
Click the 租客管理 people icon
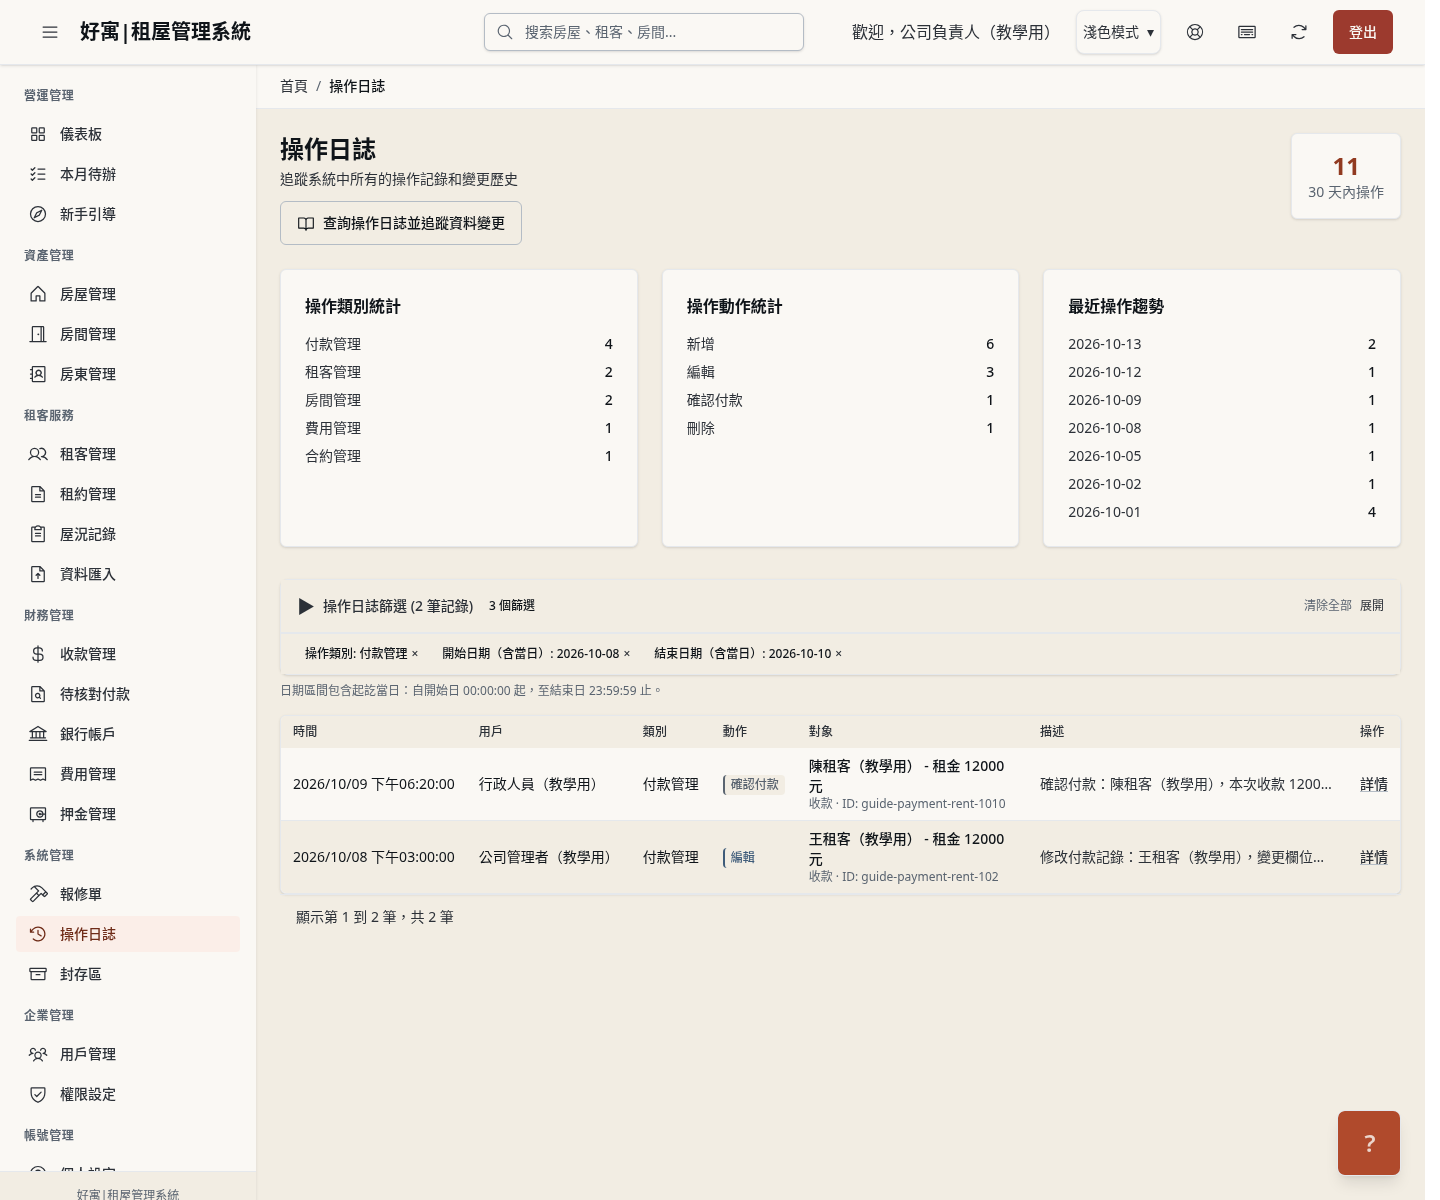[38, 454]
